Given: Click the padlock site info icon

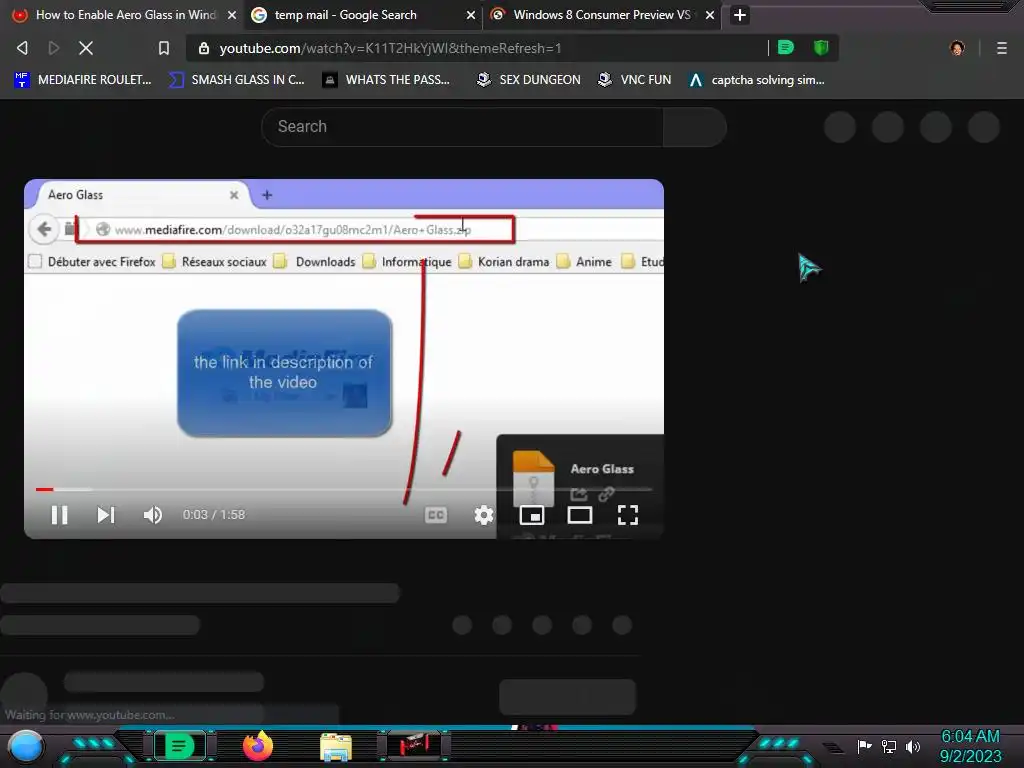Looking at the screenshot, I should (204, 48).
